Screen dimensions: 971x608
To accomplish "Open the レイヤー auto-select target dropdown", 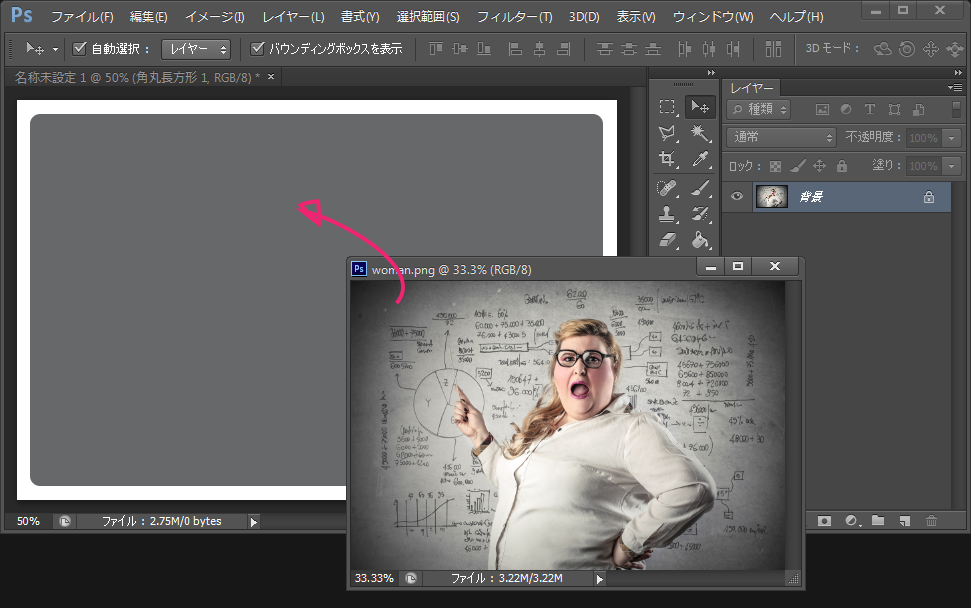I will coord(196,49).
